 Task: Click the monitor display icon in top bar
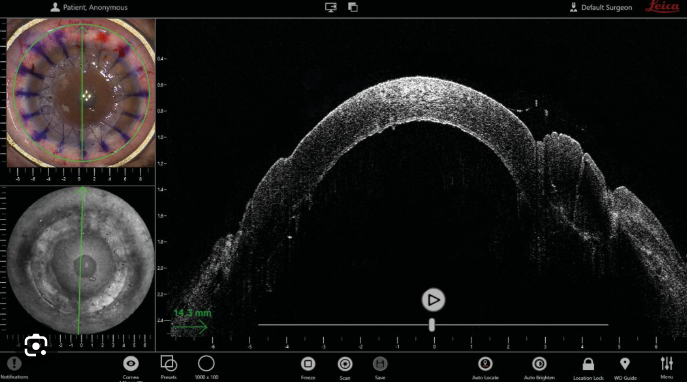(x=331, y=7)
